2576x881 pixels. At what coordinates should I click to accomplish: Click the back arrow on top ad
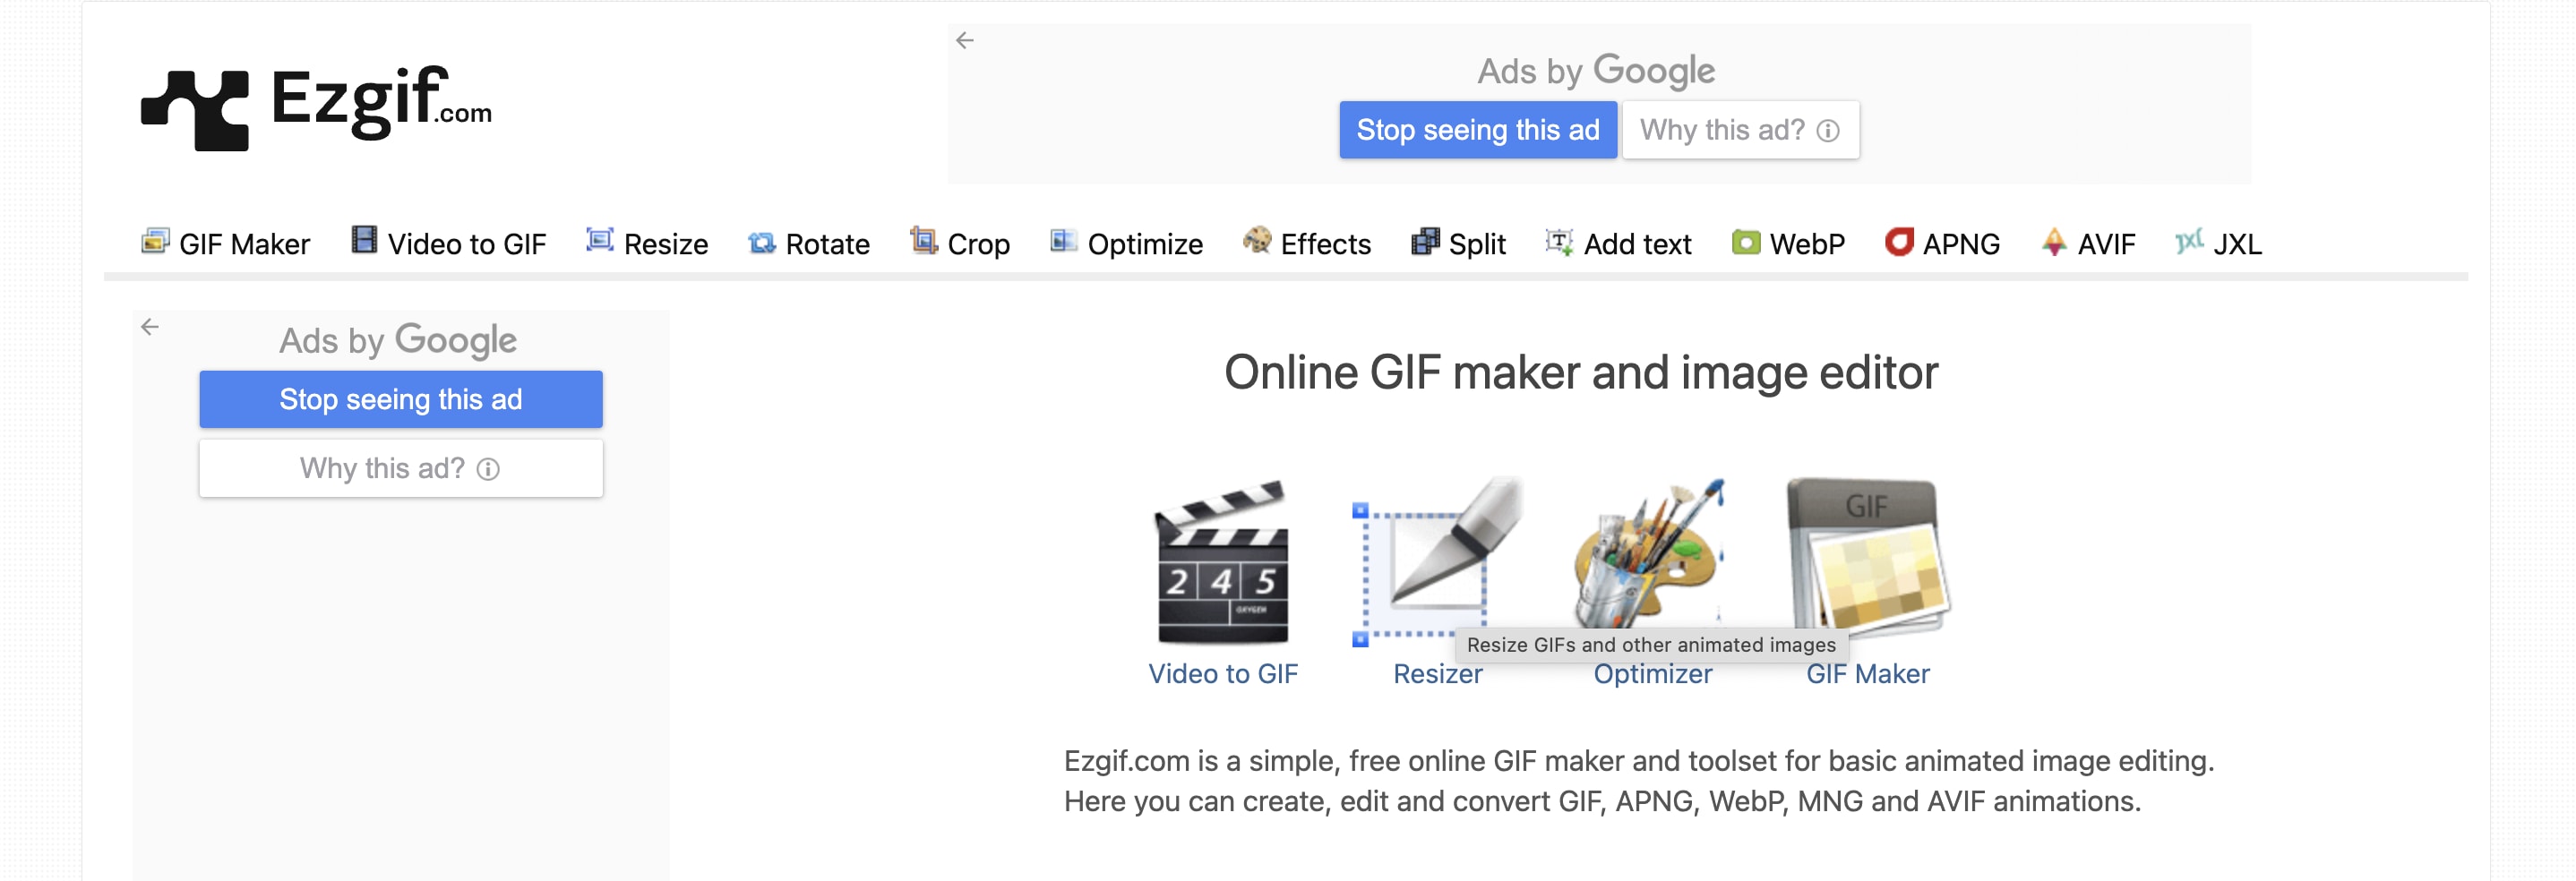[965, 41]
